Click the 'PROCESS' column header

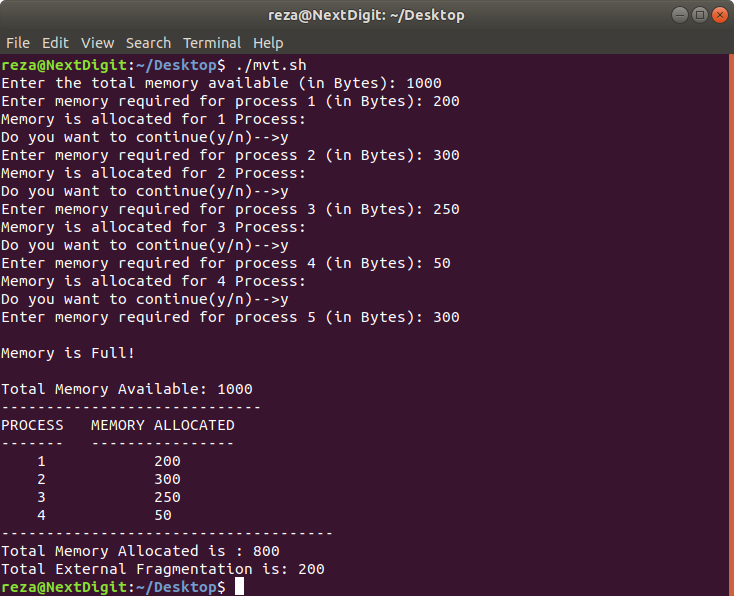click(32, 425)
